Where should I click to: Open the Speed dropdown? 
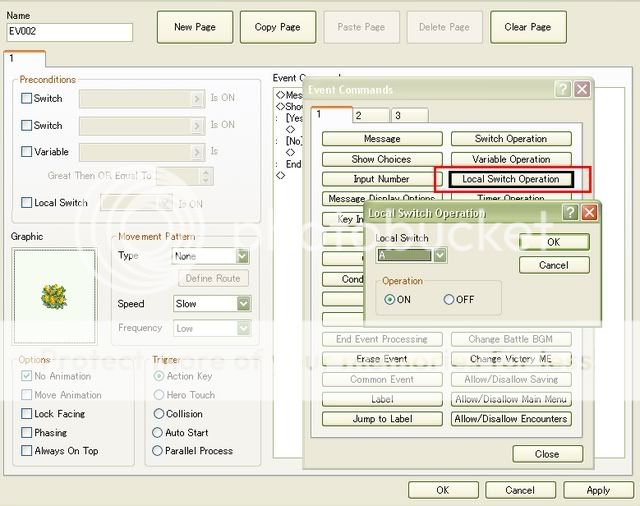click(242, 303)
